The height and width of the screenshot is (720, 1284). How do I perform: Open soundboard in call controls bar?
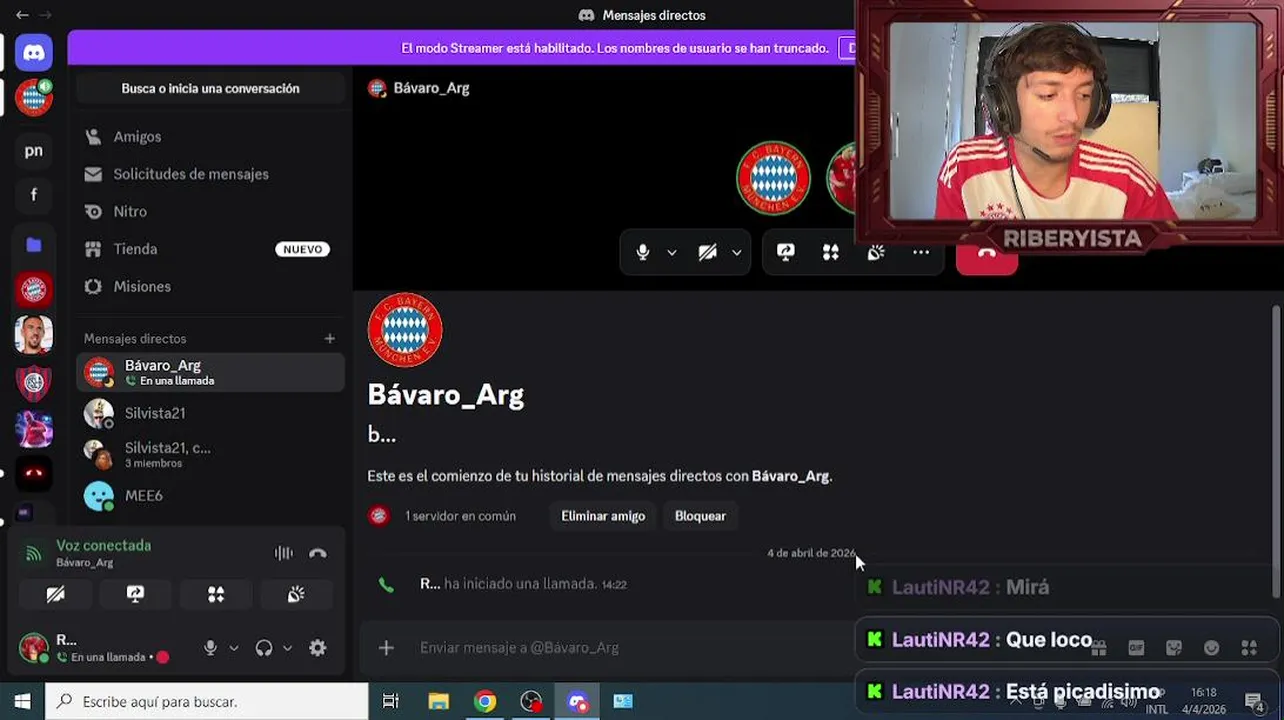click(876, 253)
